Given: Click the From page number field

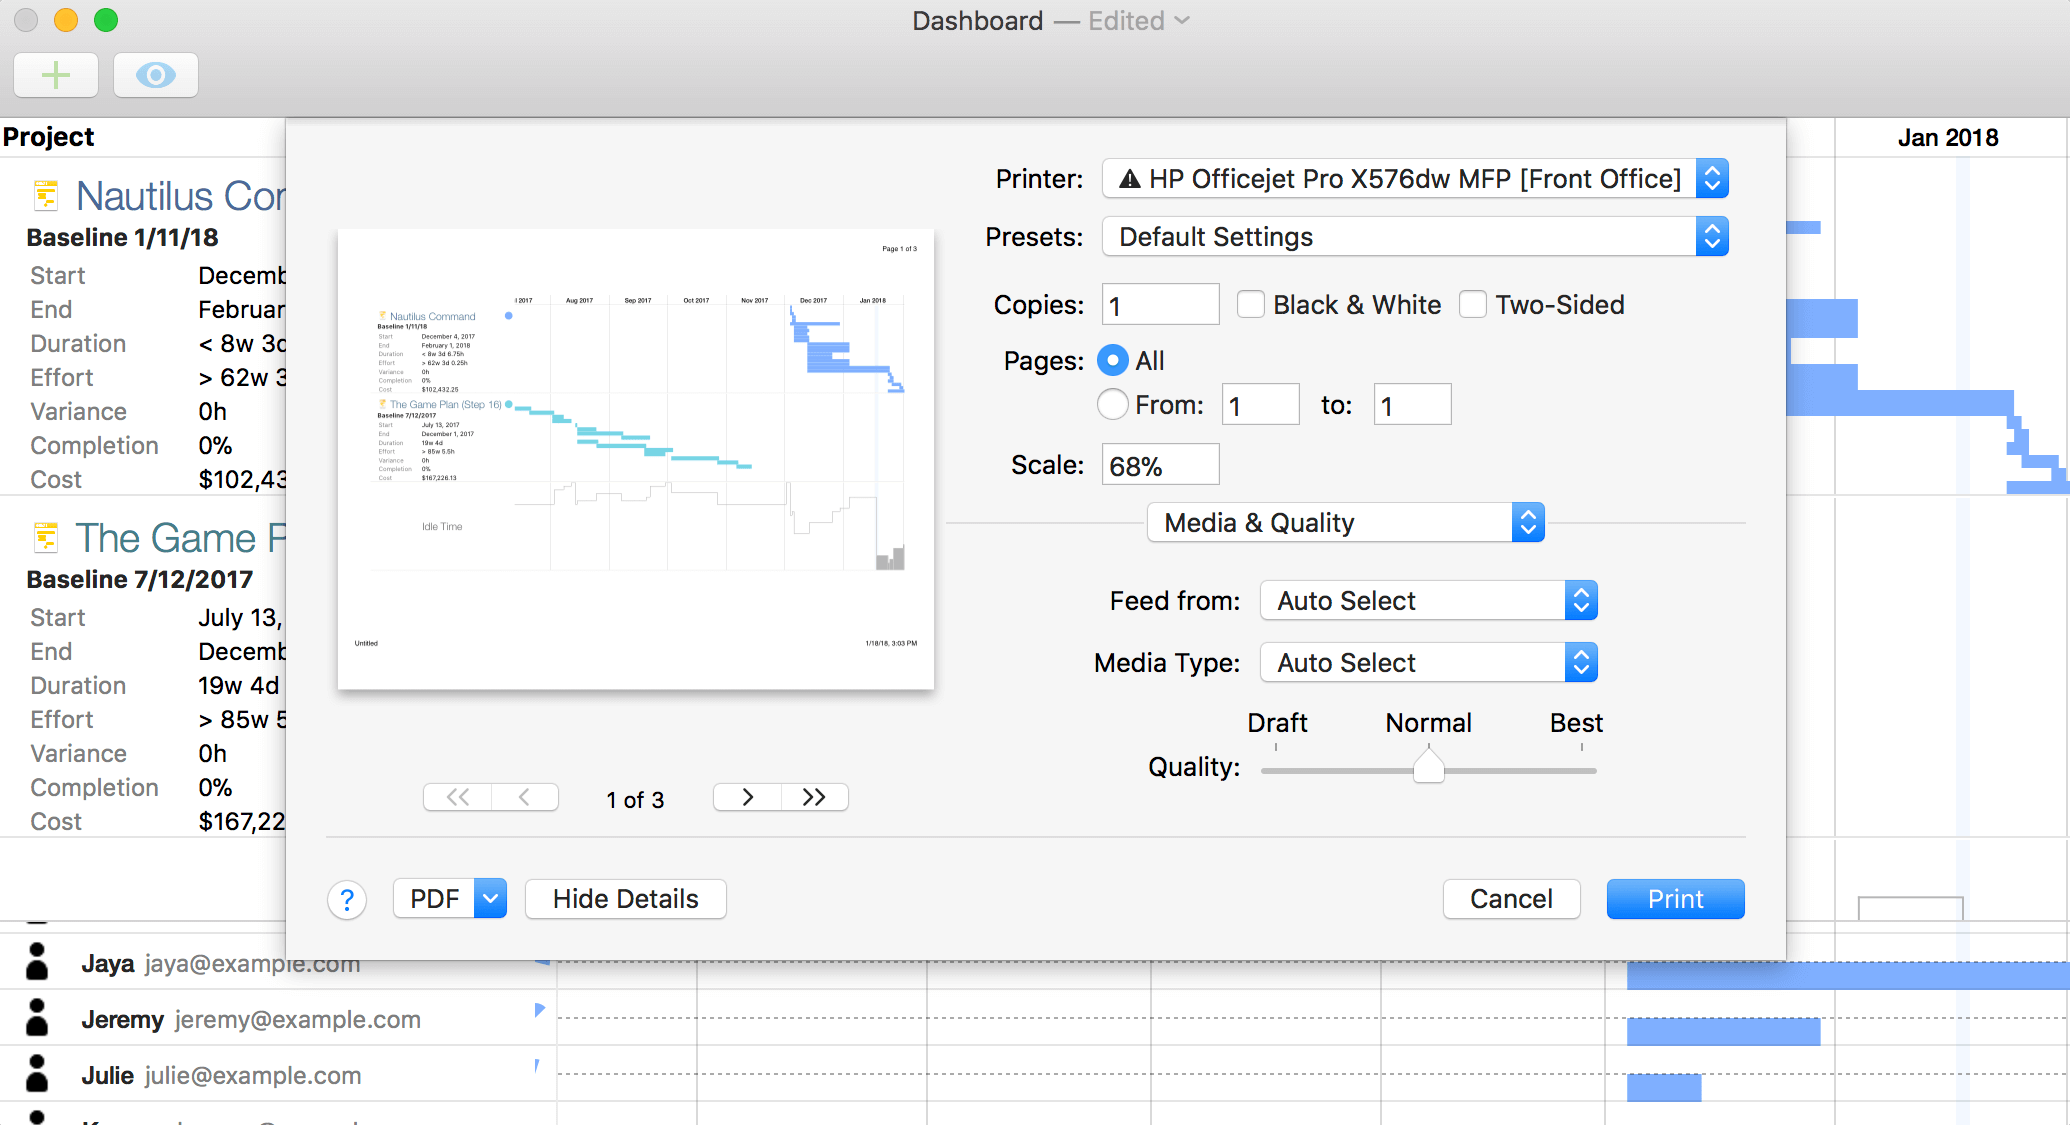Looking at the screenshot, I should [x=1260, y=404].
